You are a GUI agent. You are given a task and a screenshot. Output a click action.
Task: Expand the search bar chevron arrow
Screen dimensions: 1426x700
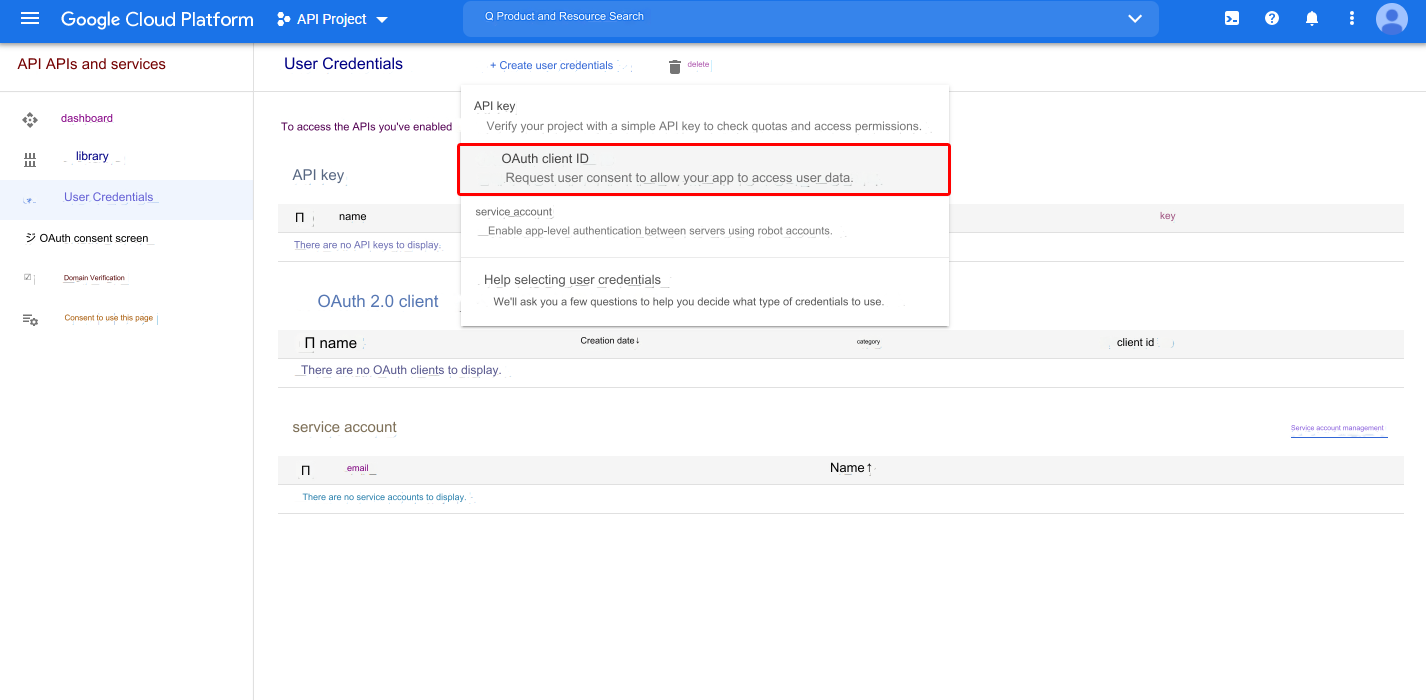pos(1135,18)
